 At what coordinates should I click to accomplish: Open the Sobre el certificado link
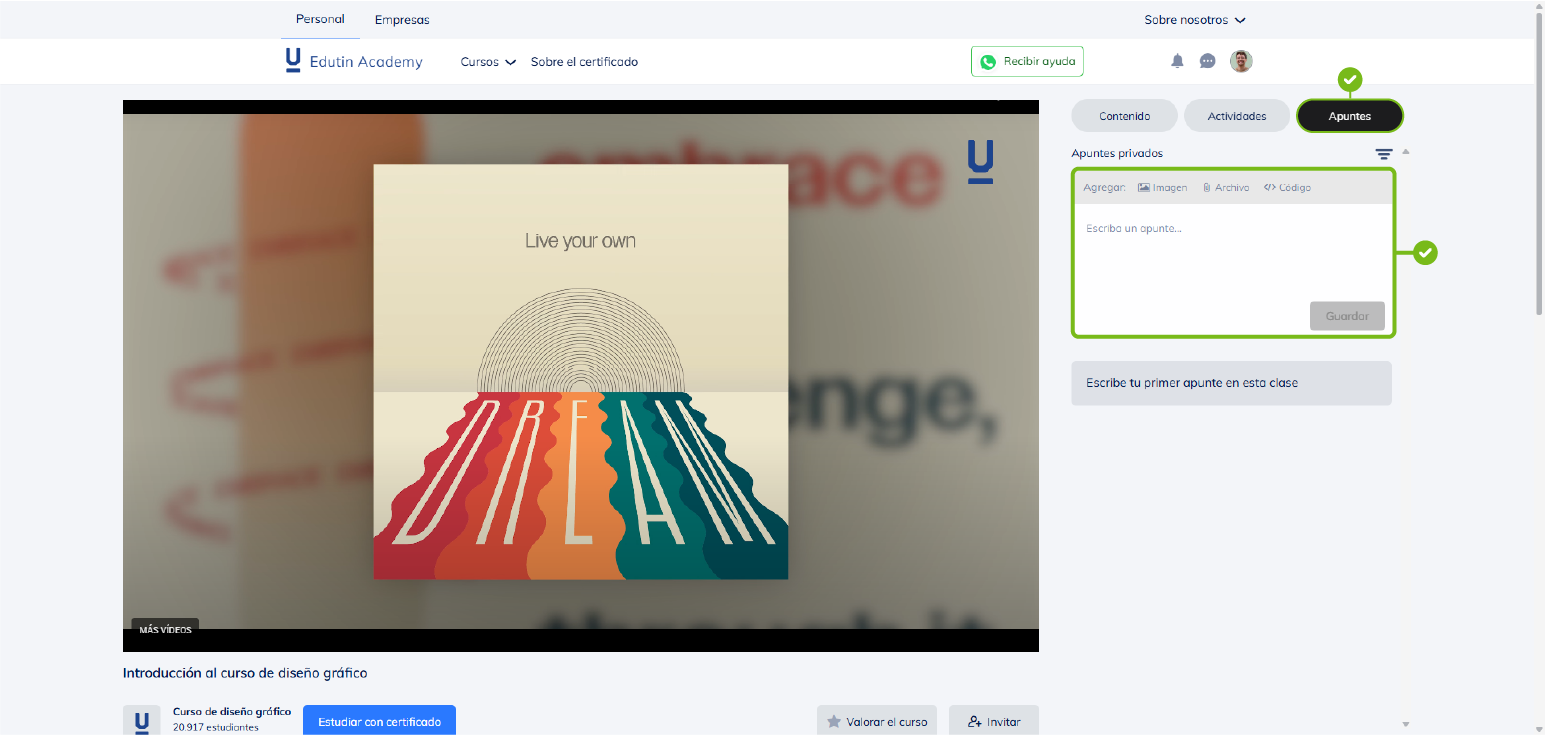click(x=584, y=62)
